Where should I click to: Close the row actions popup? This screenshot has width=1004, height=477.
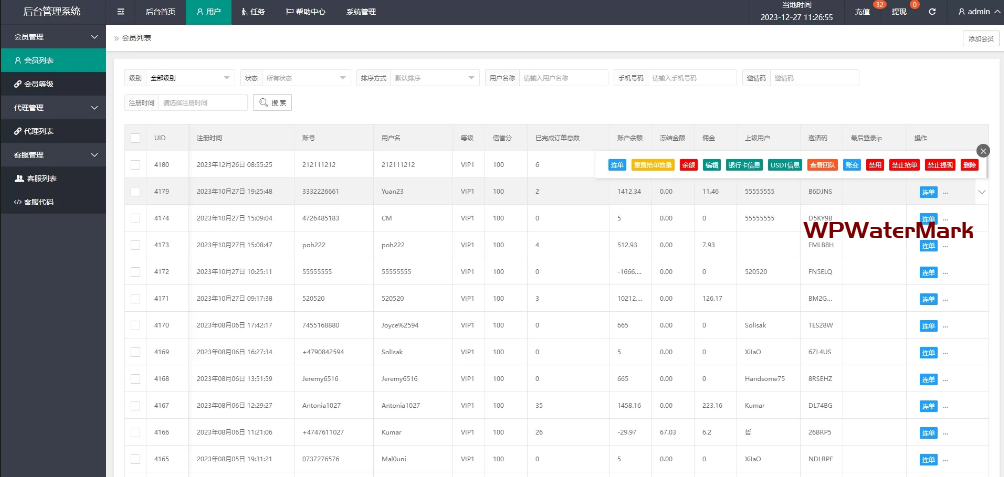(983, 150)
